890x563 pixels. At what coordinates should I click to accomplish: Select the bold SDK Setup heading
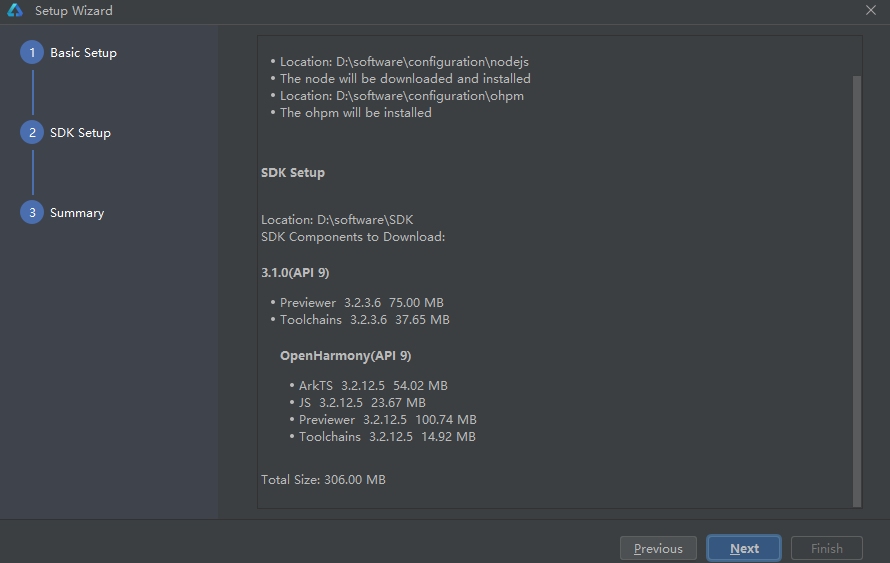293,173
